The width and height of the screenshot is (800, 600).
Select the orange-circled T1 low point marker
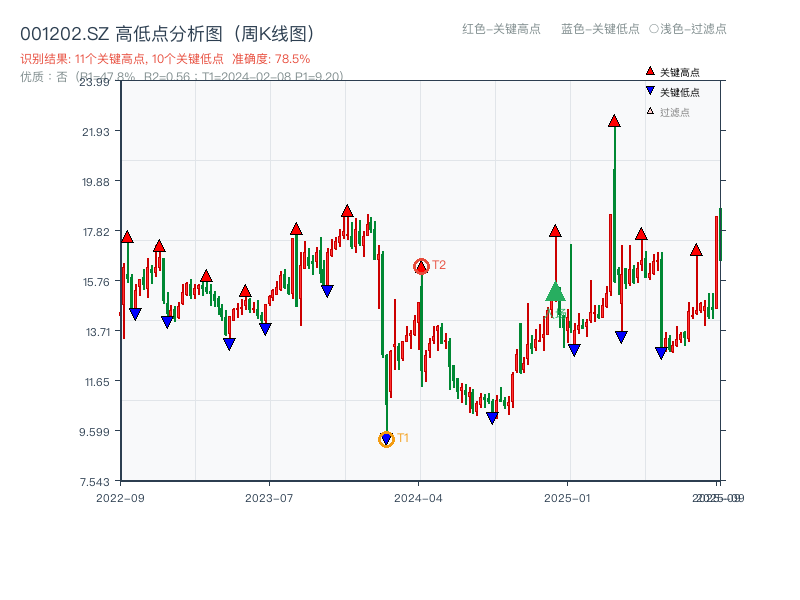[385, 438]
